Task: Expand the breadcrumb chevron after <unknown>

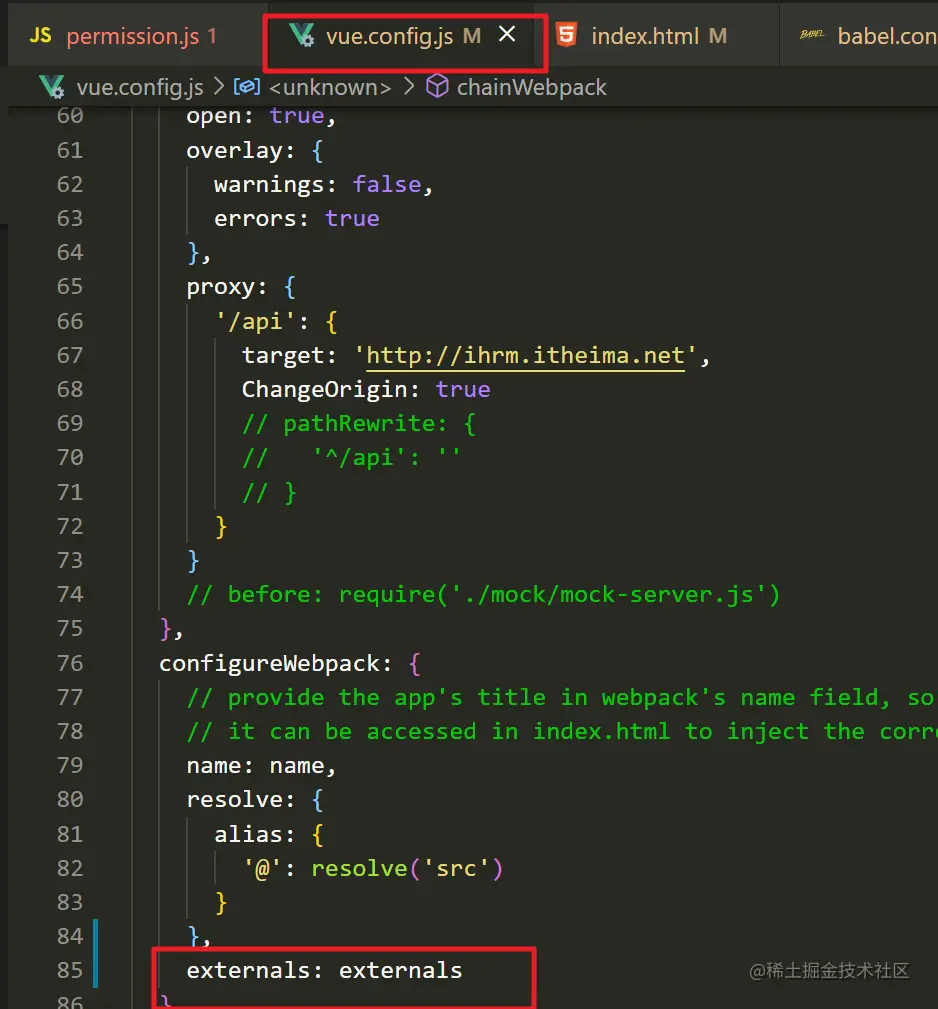Action: point(409,86)
